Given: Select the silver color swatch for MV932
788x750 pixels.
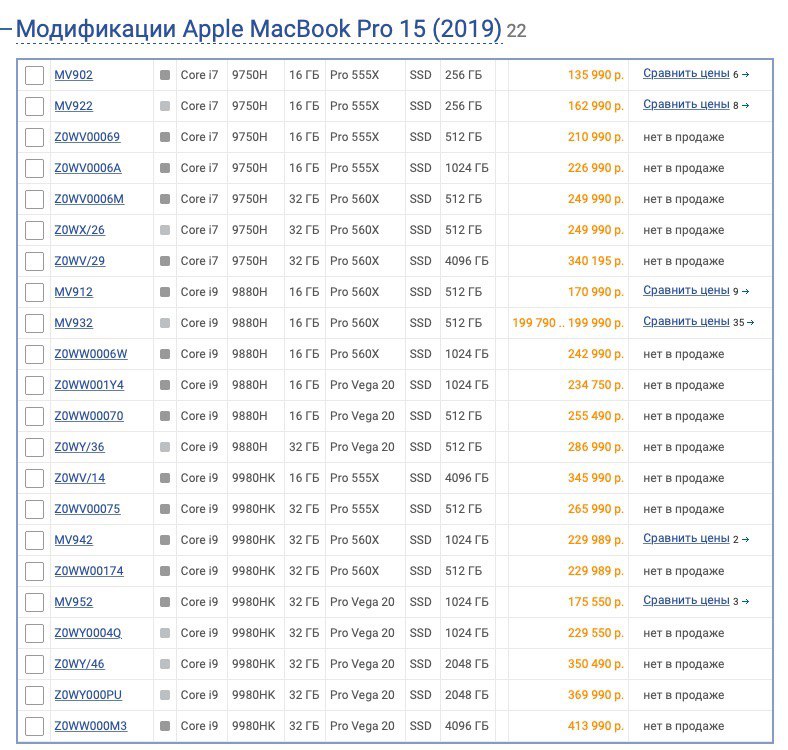Looking at the screenshot, I should 165,323.
